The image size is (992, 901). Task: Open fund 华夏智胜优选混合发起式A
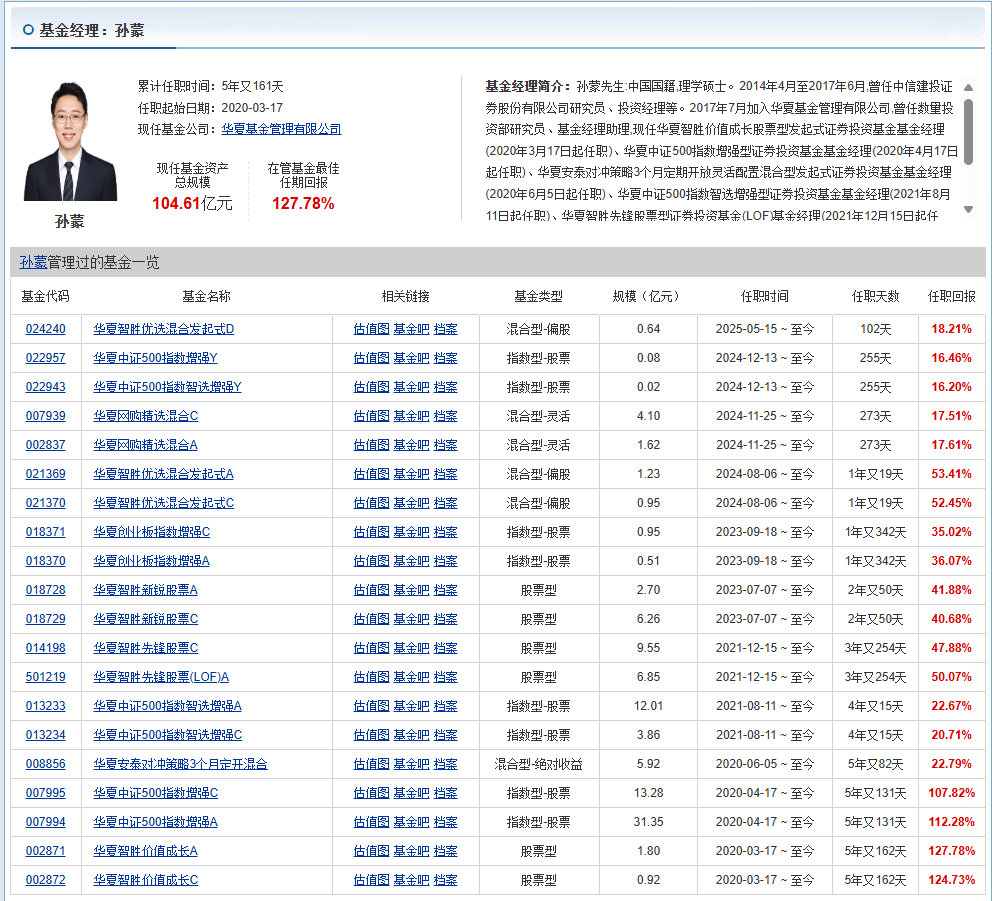click(164, 474)
